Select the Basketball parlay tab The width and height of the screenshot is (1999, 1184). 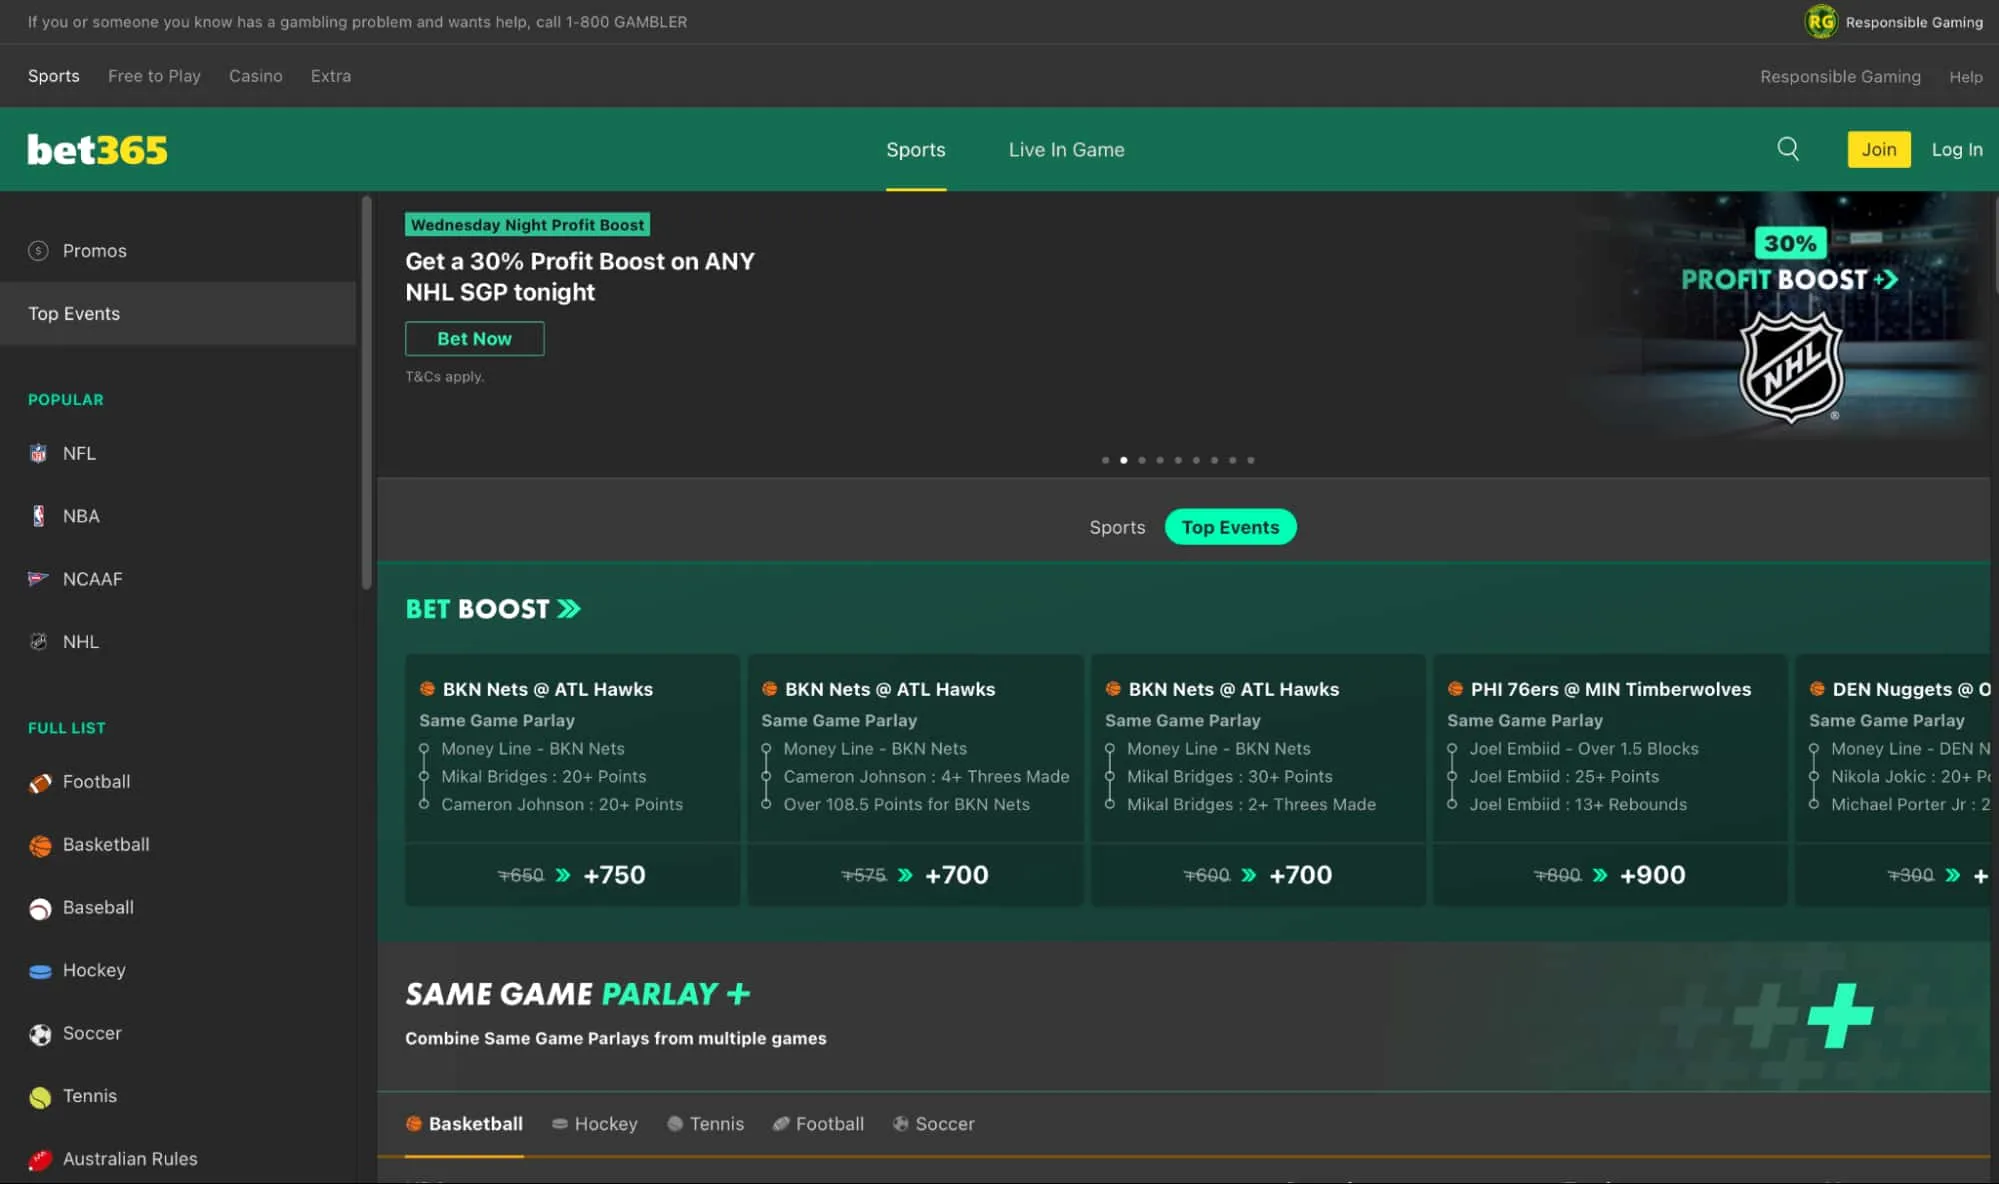click(x=464, y=1124)
